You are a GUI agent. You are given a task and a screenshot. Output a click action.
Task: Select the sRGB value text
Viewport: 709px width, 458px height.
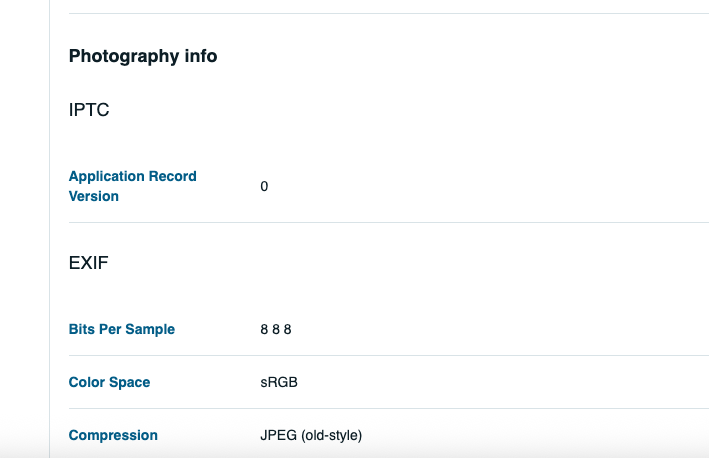[x=279, y=382]
